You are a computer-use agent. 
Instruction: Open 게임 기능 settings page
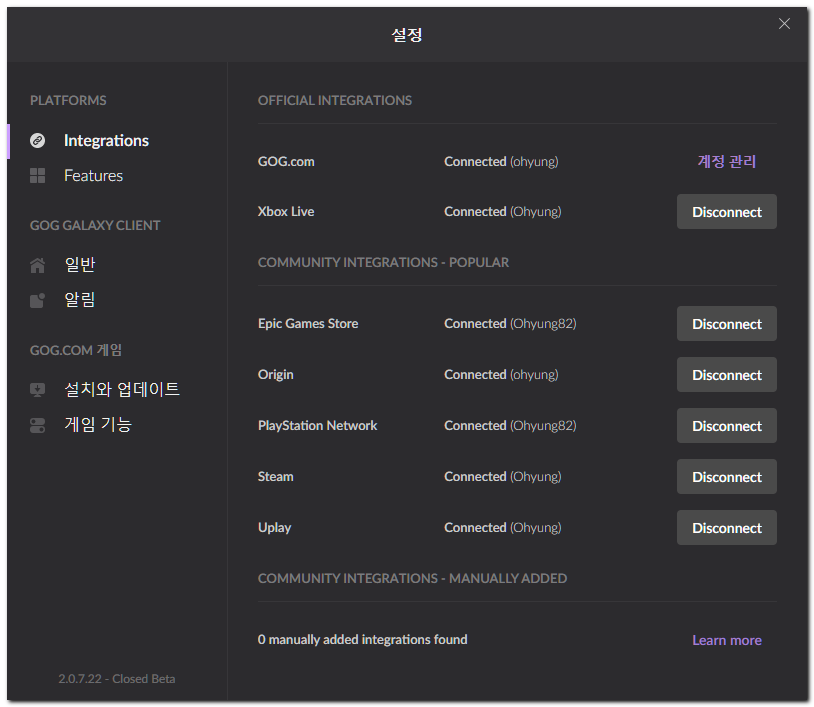pos(98,425)
